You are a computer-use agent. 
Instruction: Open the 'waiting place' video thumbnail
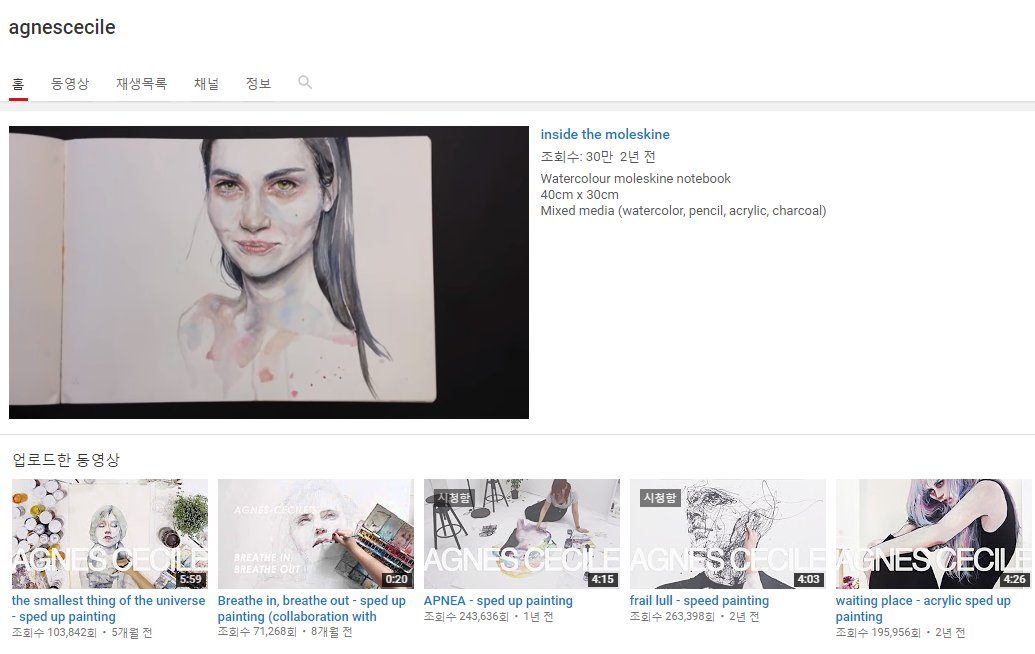[x=933, y=534]
